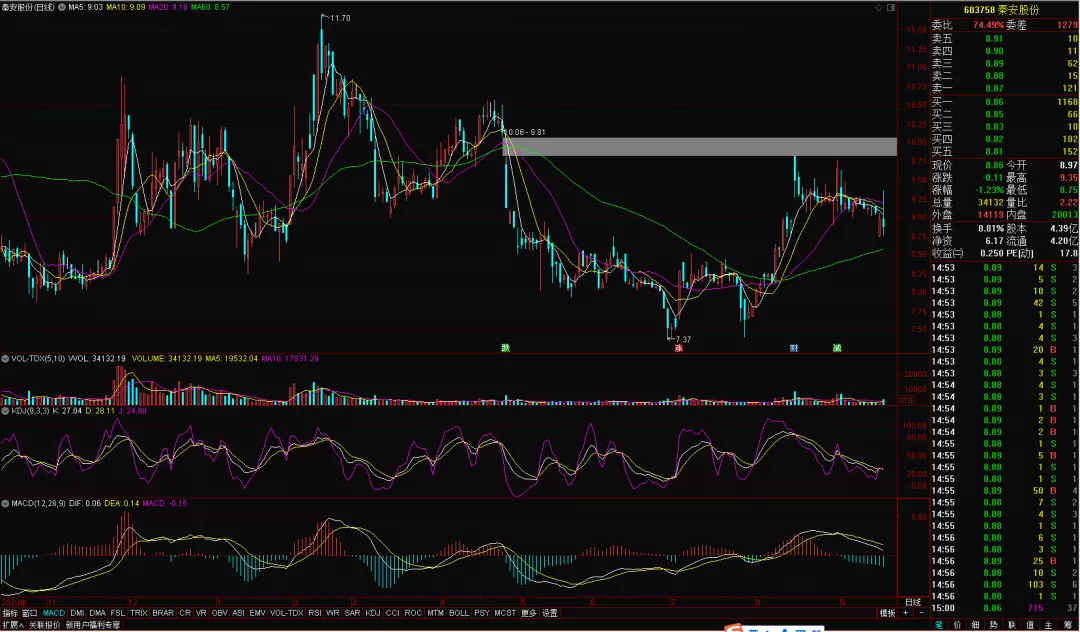This screenshot has width=1080, height=632.
Task: Switch to the DMA indicator tab
Action: [98, 613]
